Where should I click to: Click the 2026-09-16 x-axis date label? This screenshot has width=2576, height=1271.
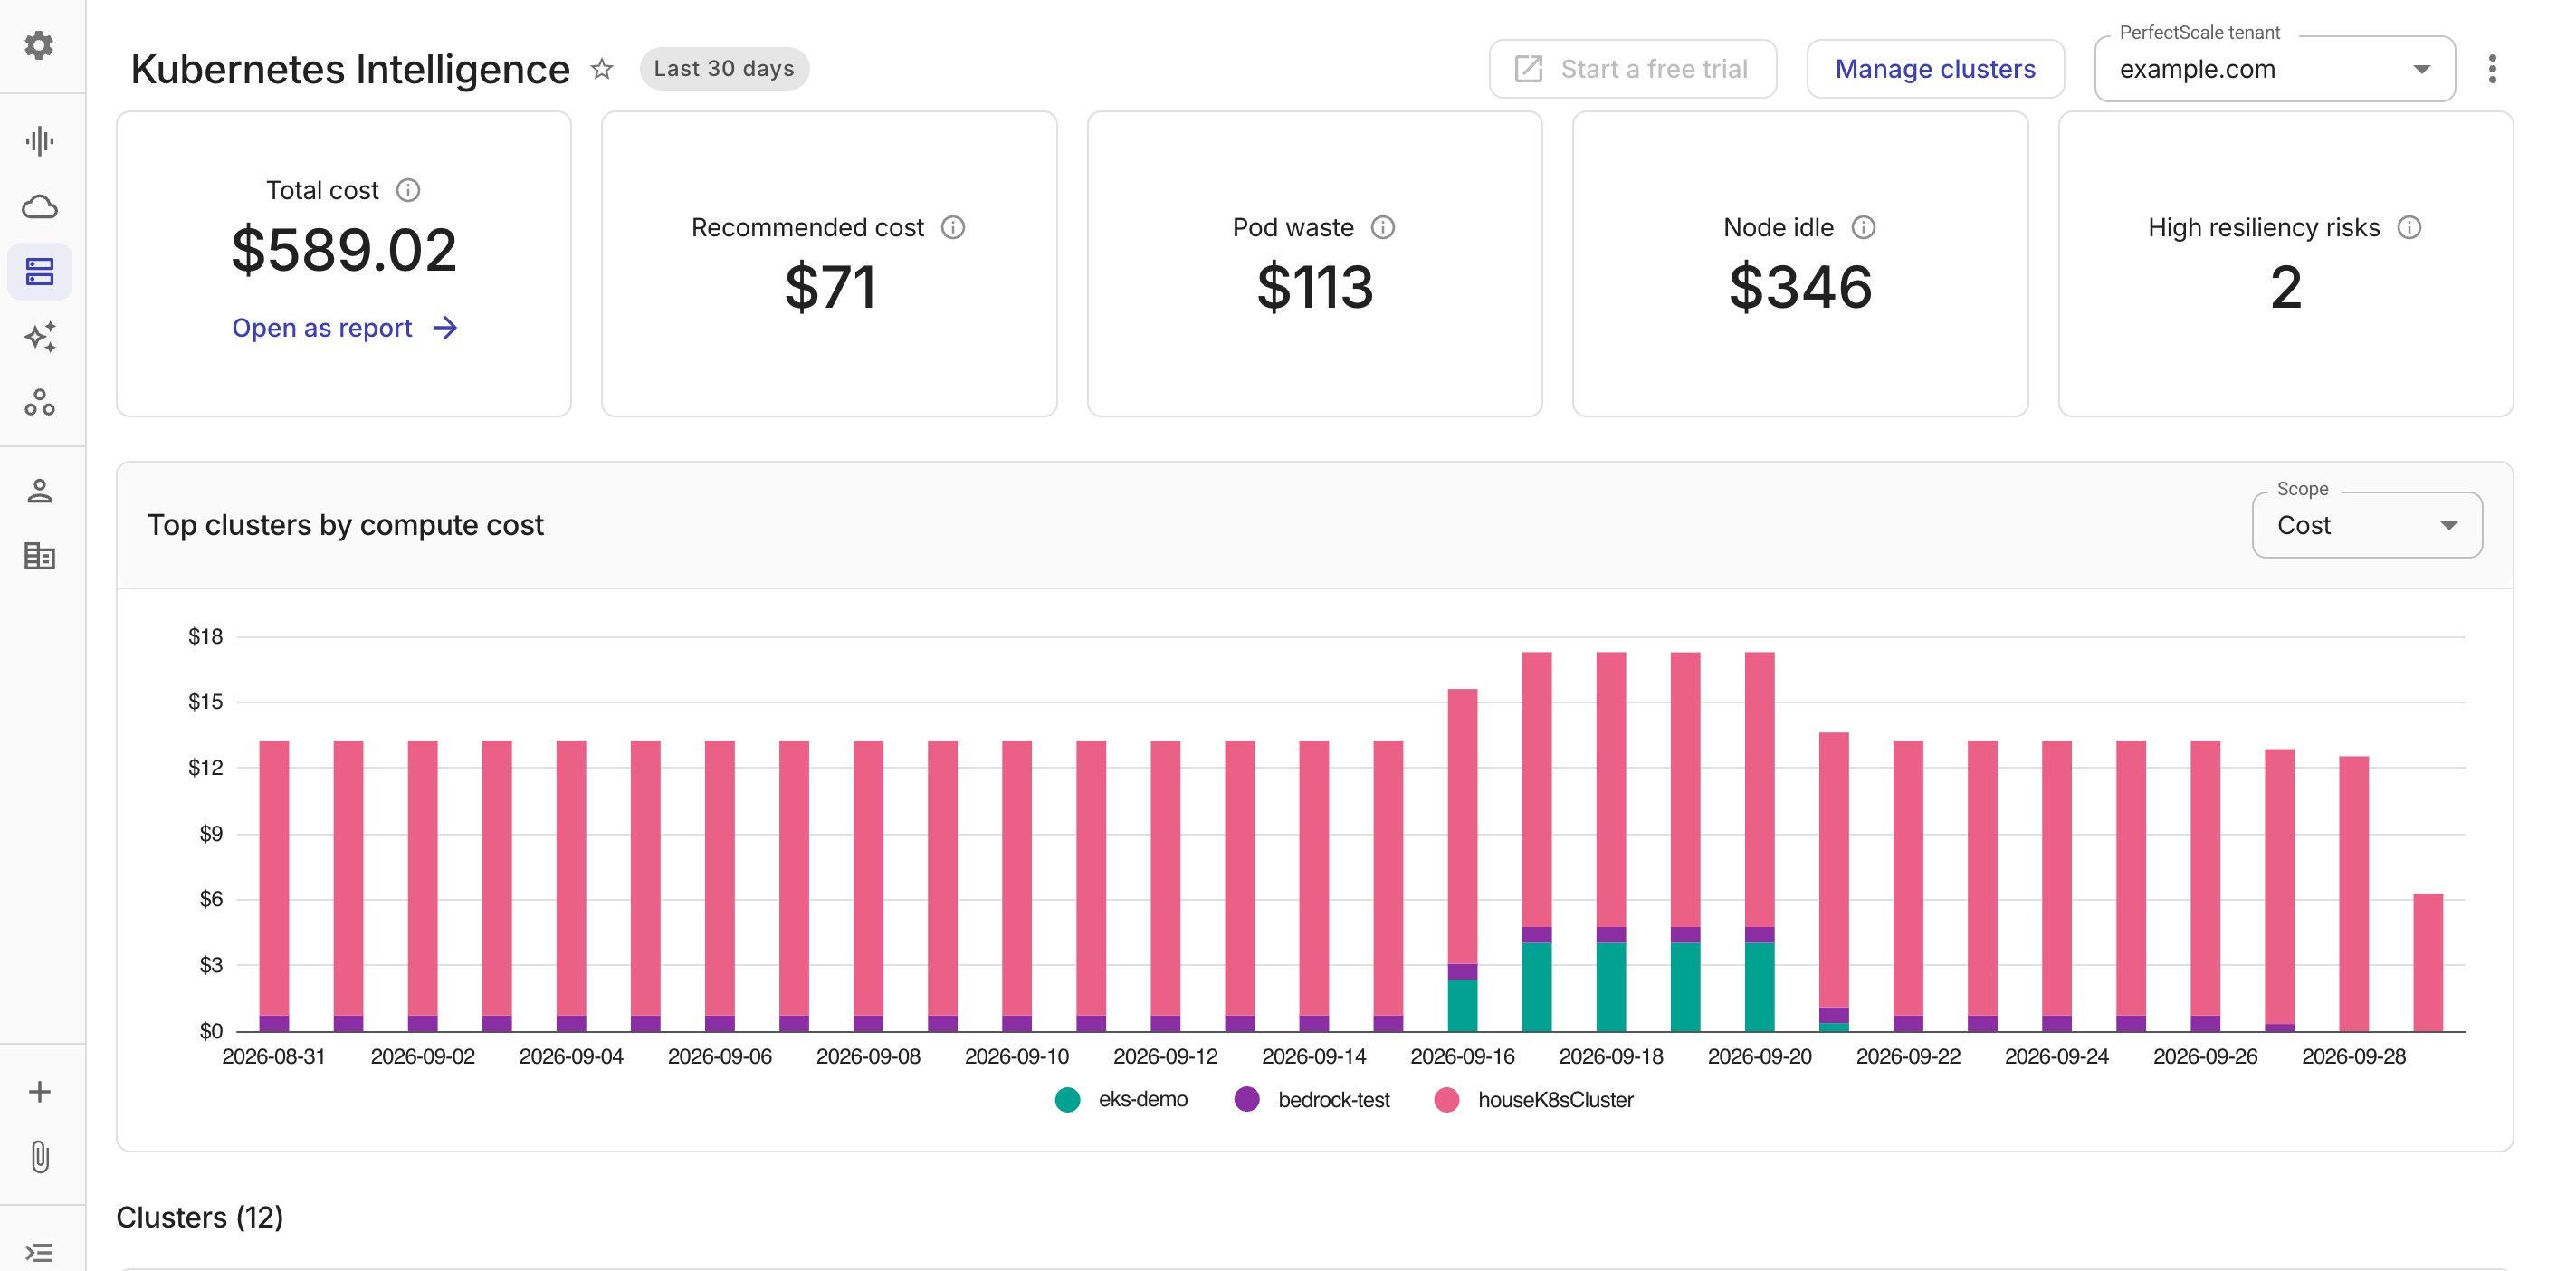point(1462,1056)
